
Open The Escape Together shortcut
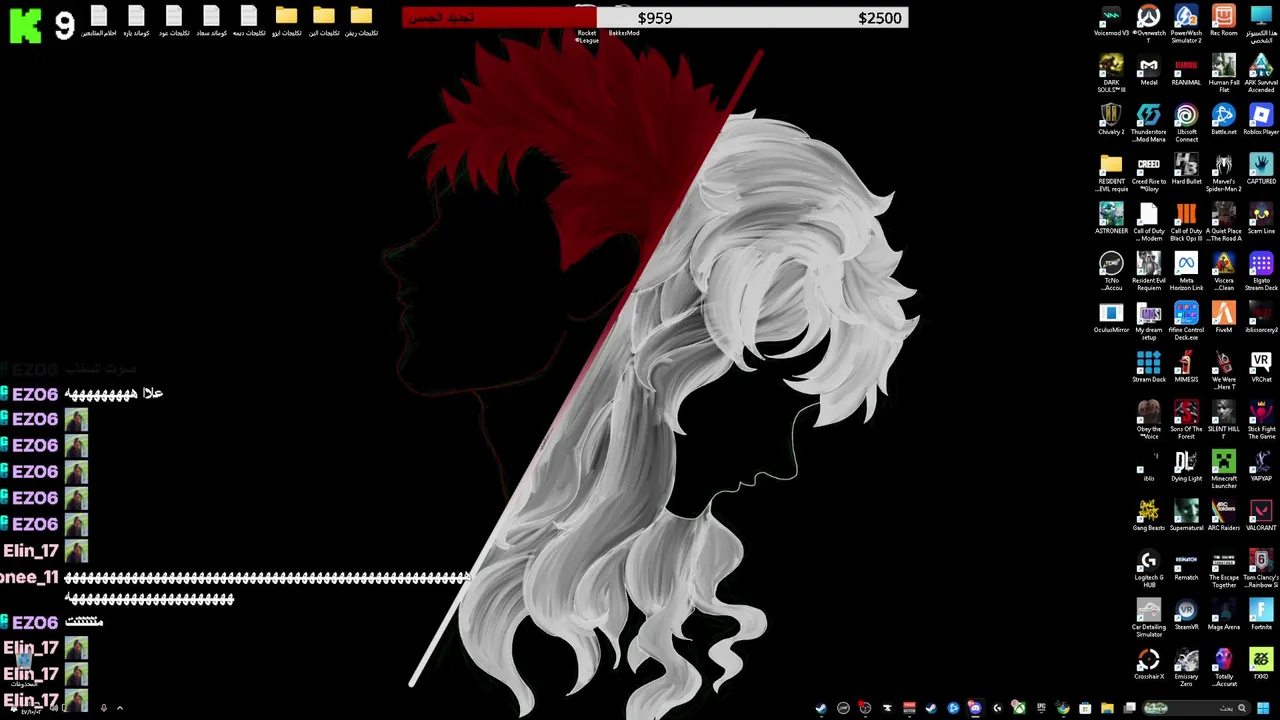(x=1223, y=569)
